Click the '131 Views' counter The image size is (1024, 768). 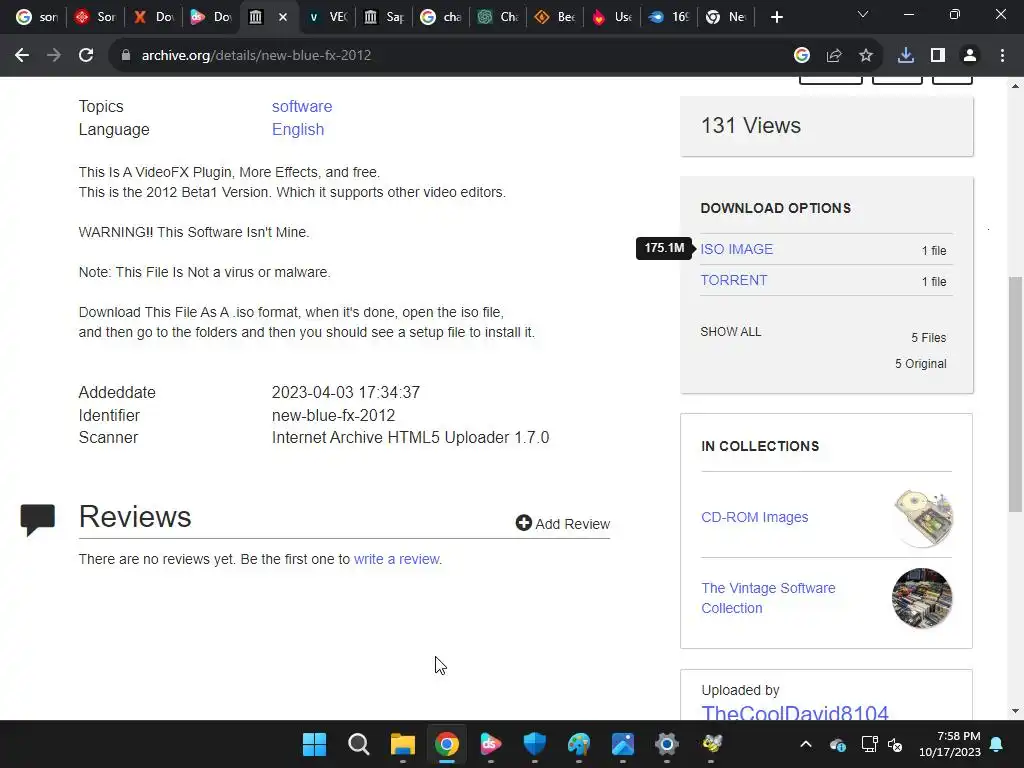[x=750, y=125]
